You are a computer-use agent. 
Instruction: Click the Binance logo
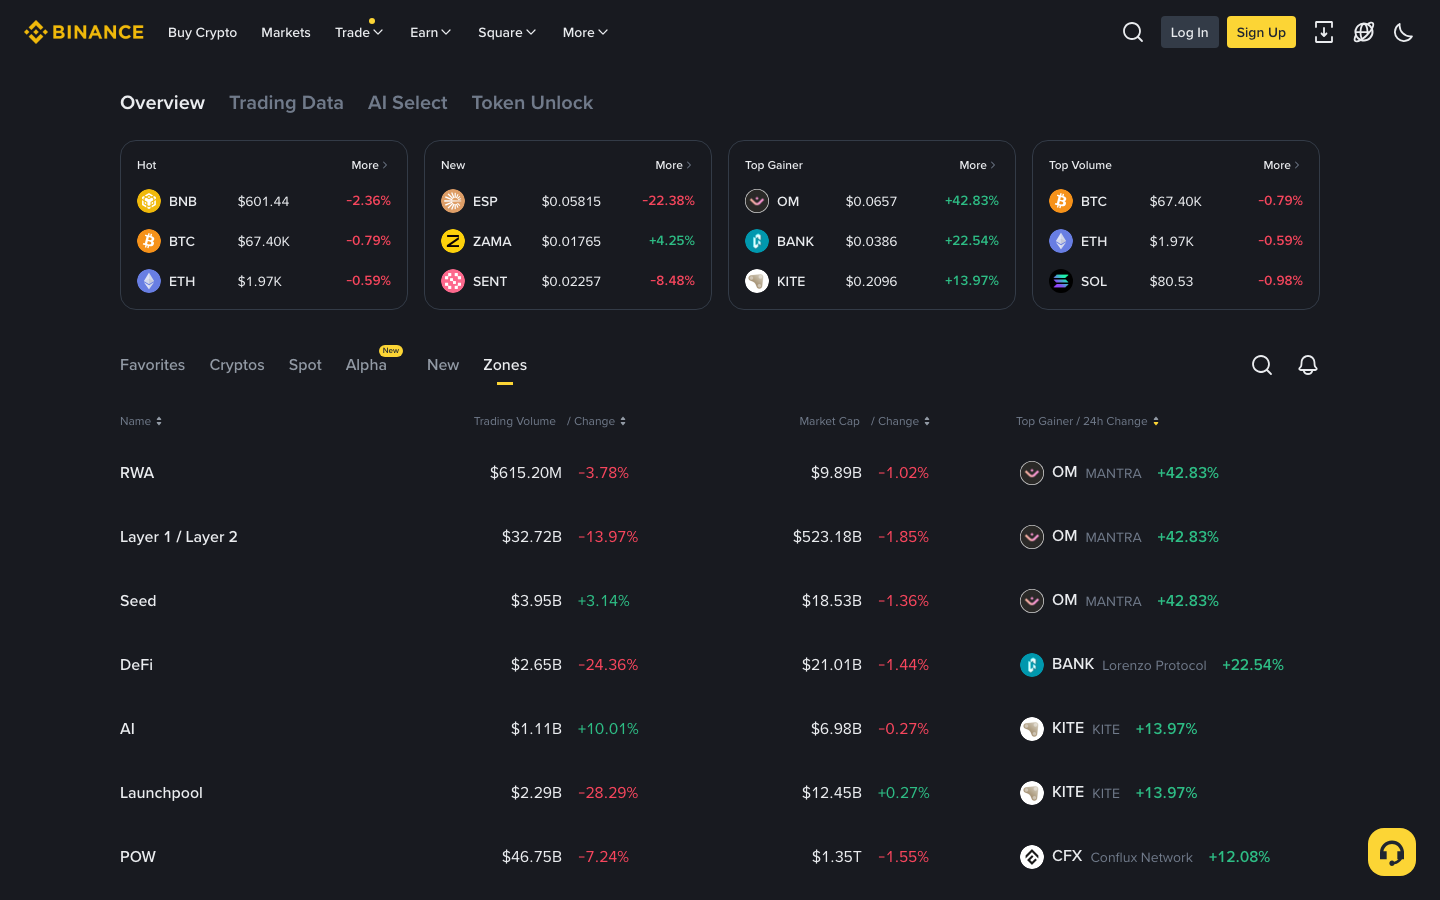tap(83, 31)
